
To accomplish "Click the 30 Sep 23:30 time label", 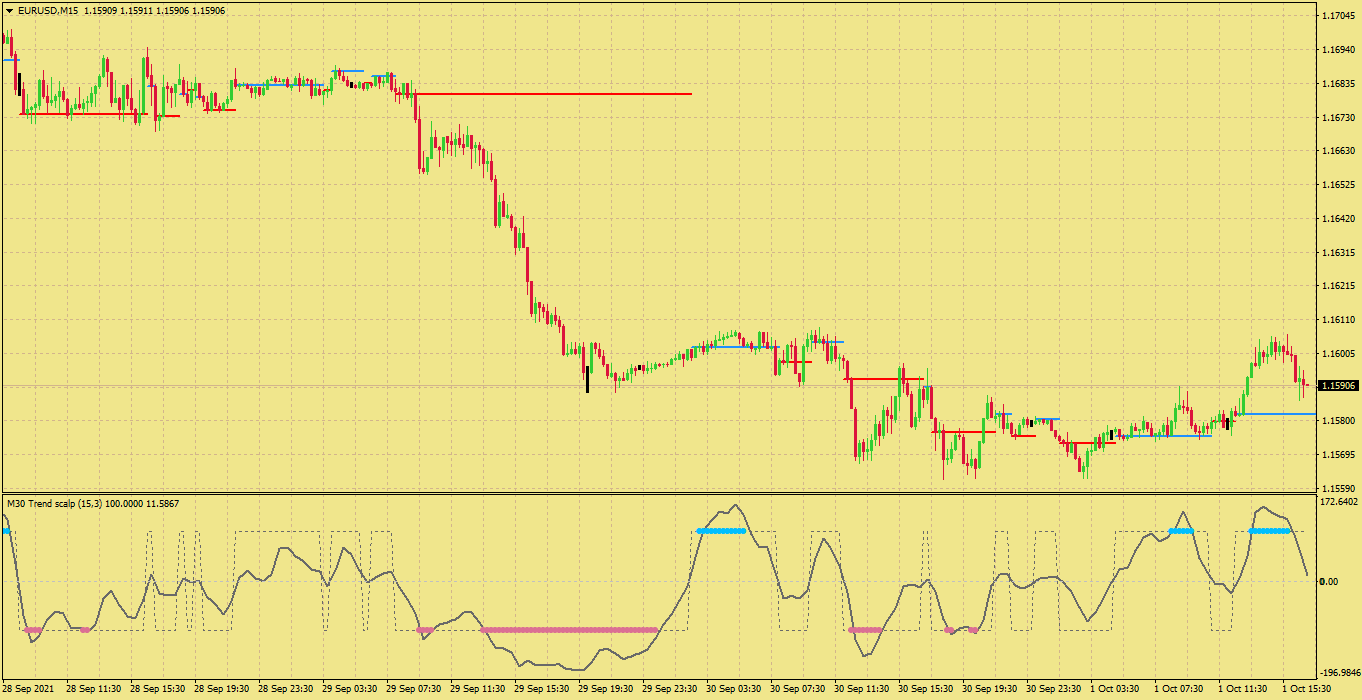I will 1054,689.
